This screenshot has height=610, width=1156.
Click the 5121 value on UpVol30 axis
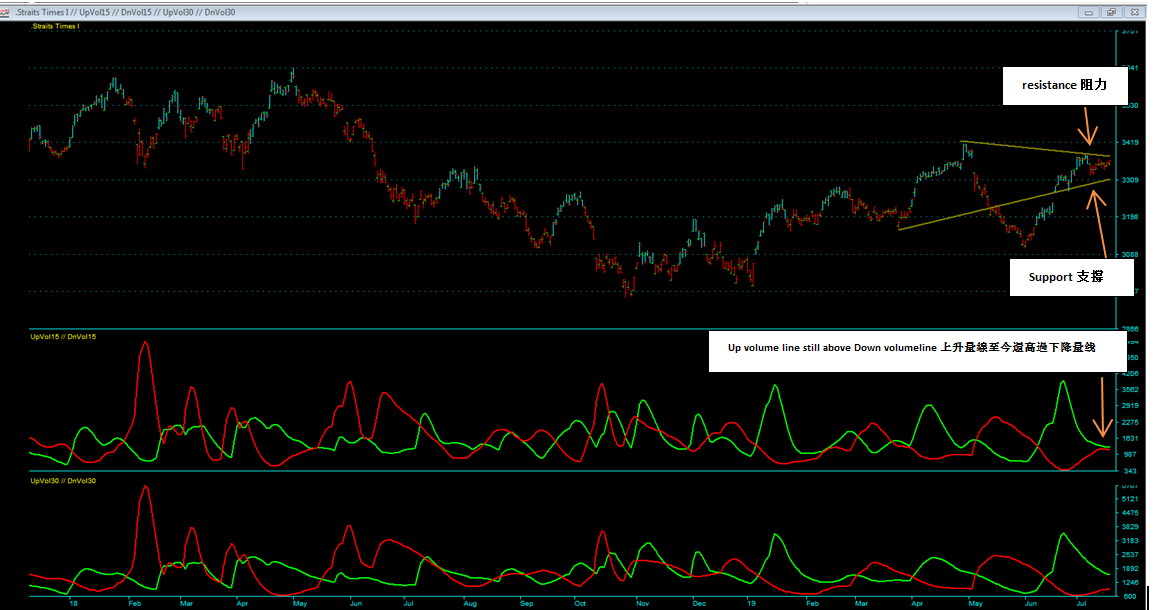pos(1130,499)
